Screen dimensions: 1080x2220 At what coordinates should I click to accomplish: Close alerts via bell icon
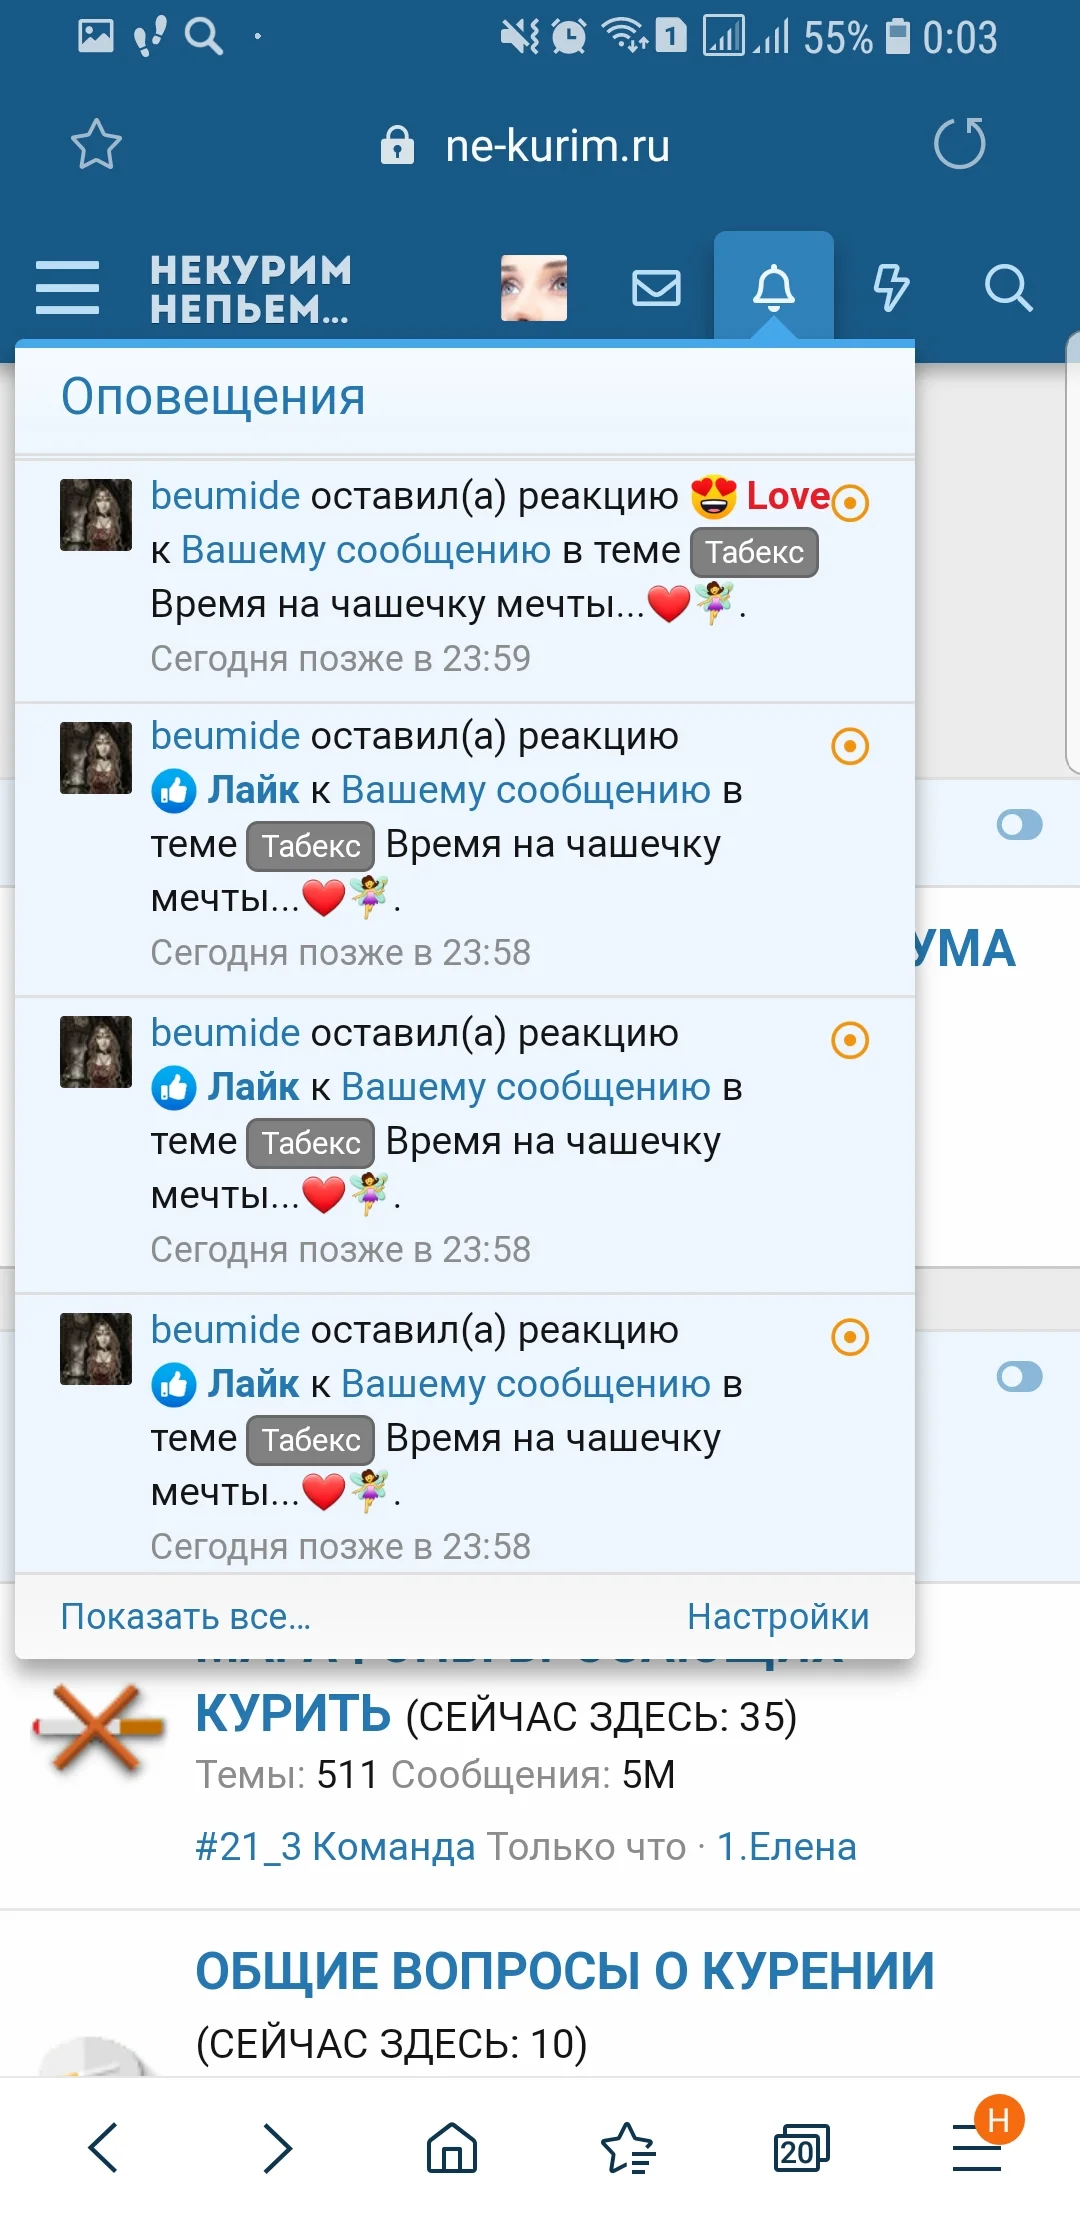[x=773, y=288]
